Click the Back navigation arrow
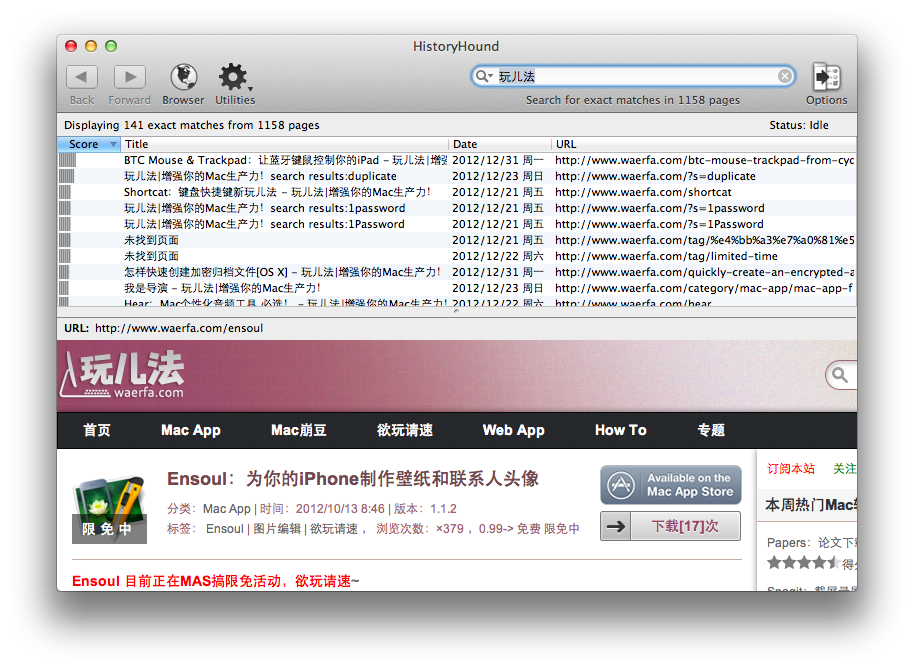This screenshot has height=670, width=914. (x=82, y=77)
